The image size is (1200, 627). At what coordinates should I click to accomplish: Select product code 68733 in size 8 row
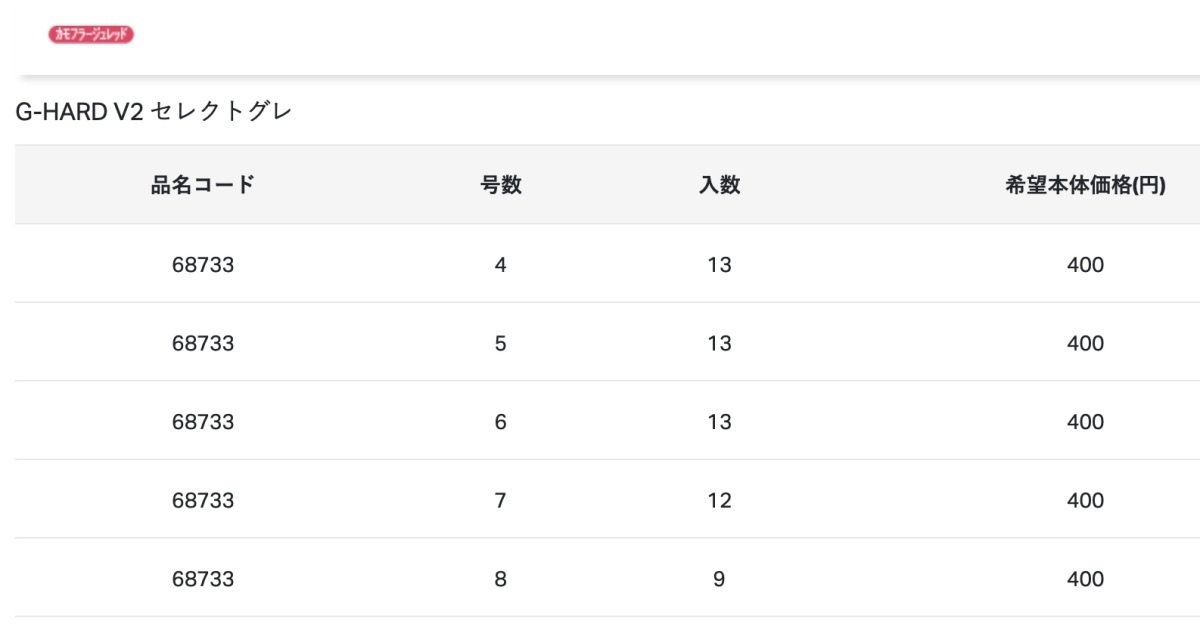pos(203,580)
